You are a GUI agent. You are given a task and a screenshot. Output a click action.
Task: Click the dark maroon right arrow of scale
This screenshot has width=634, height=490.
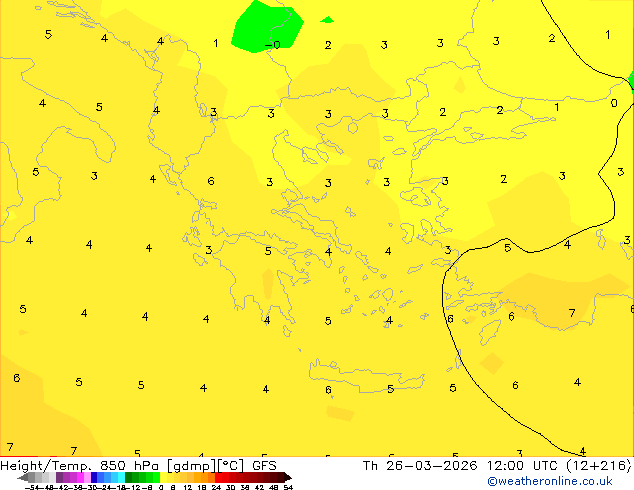[288, 477]
